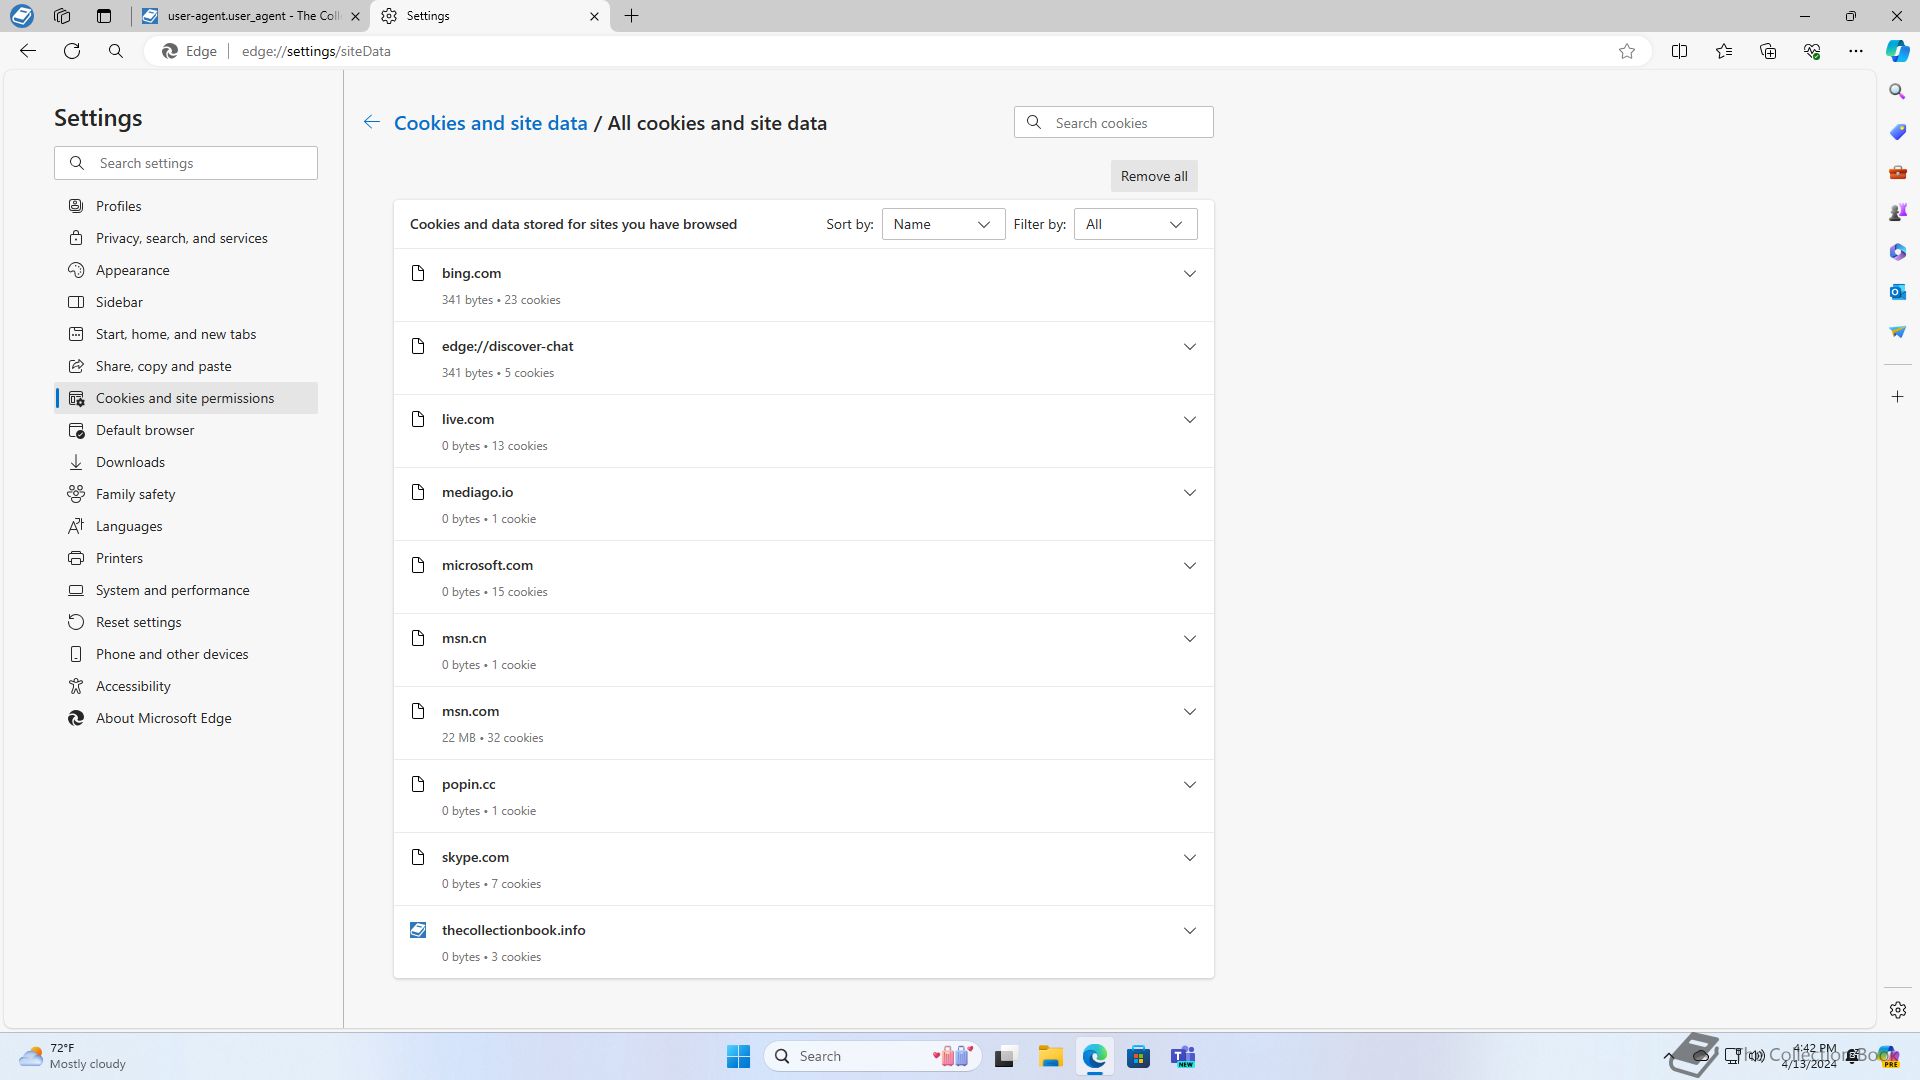Viewport: 1920px width, 1080px height.
Task: Expand the thecollectionbook.info cookie entry
Action: 1189,931
